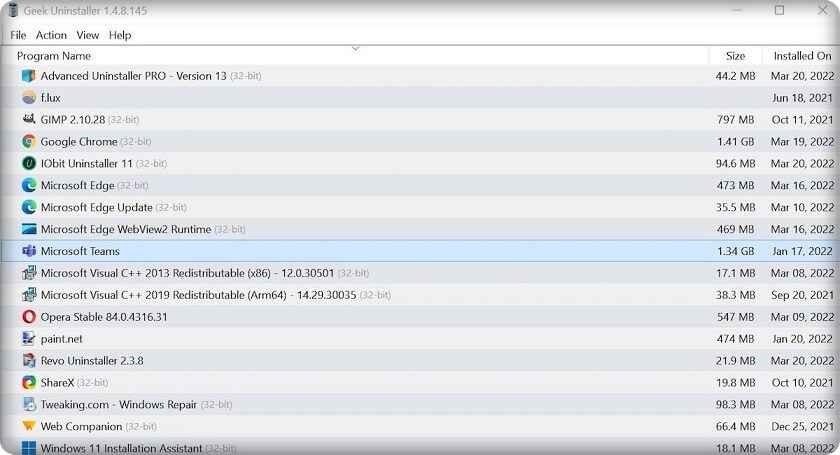Maximize the Geek Uninstaller window
Image resolution: width=840 pixels, height=455 pixels.
[779, 10]
